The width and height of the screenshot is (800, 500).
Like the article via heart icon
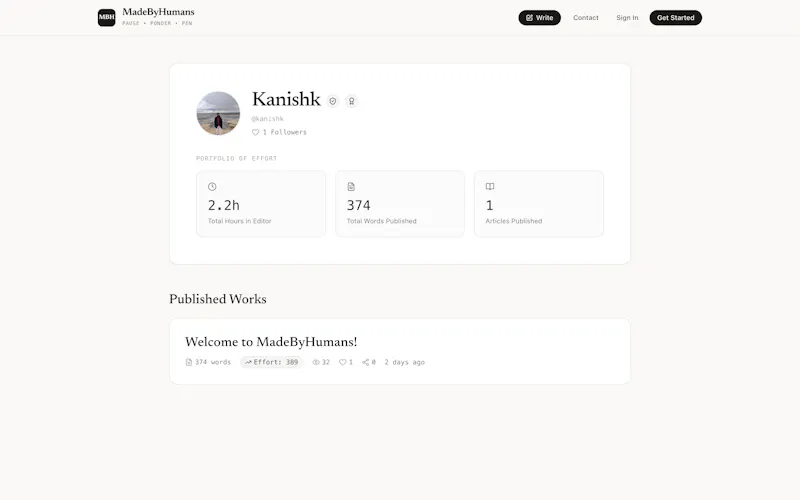pos(343,362)
